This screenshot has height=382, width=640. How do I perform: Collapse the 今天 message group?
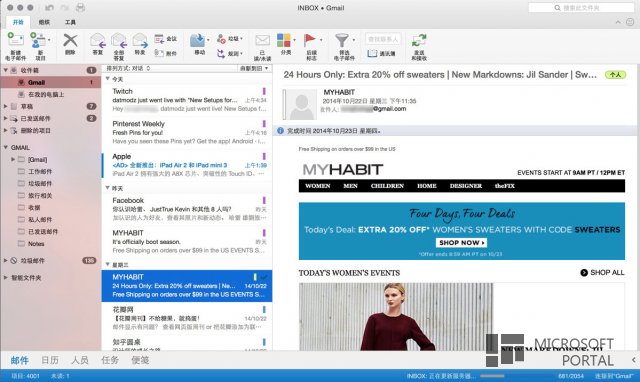click(108, 79)
